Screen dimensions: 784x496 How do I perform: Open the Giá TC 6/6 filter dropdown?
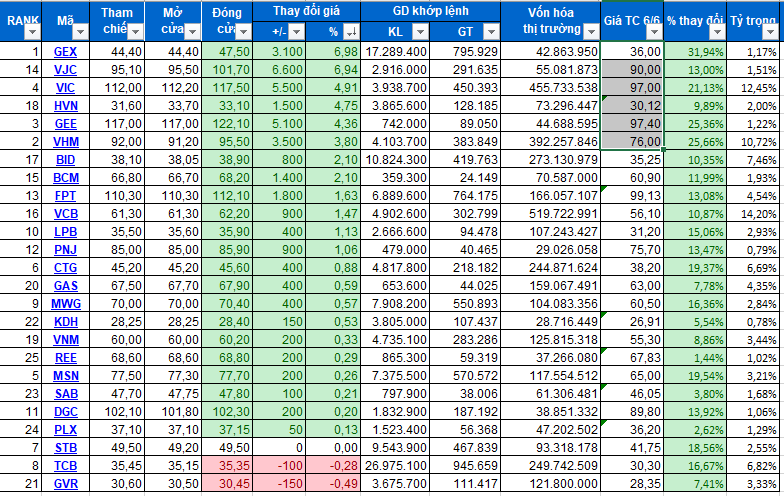[x=654, y=32]
